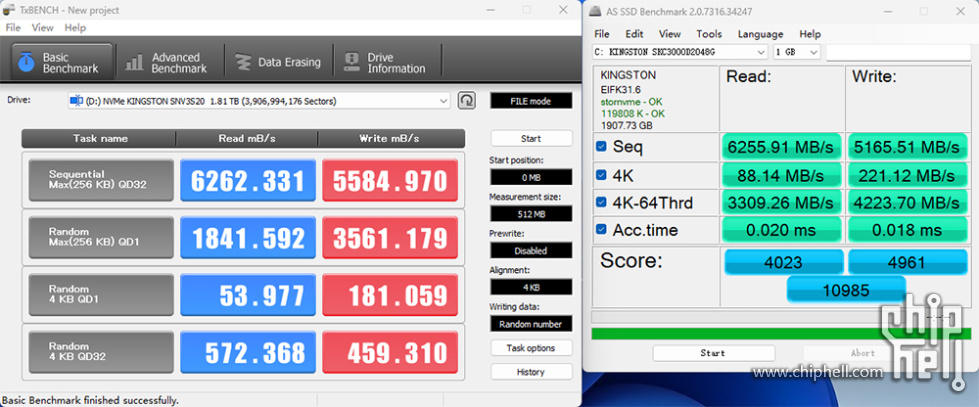The image size is (979, 407).
Task: Click the Abort button in AS SSD
Action: [x=863, y=353]
